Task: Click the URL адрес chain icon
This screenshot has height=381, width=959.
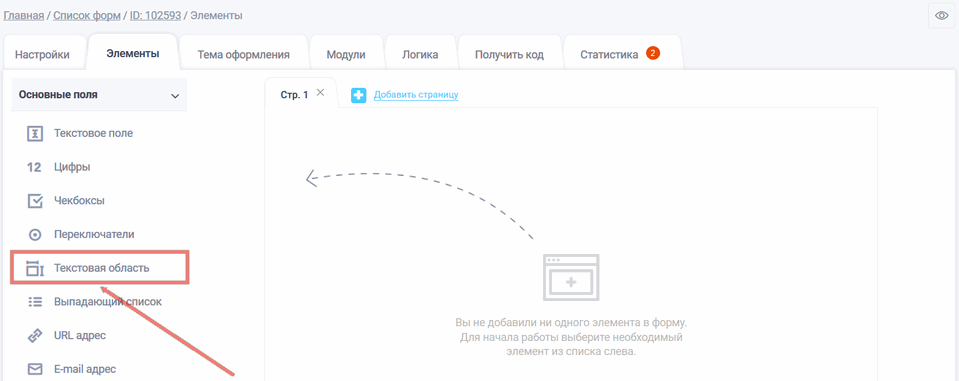Action: [x=35, y=336]
